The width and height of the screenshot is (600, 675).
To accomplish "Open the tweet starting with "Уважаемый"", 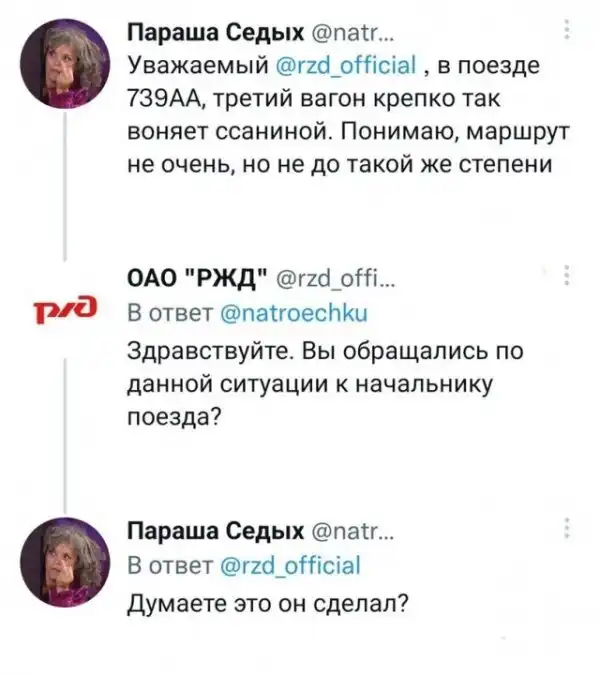I will pos(330,130).
